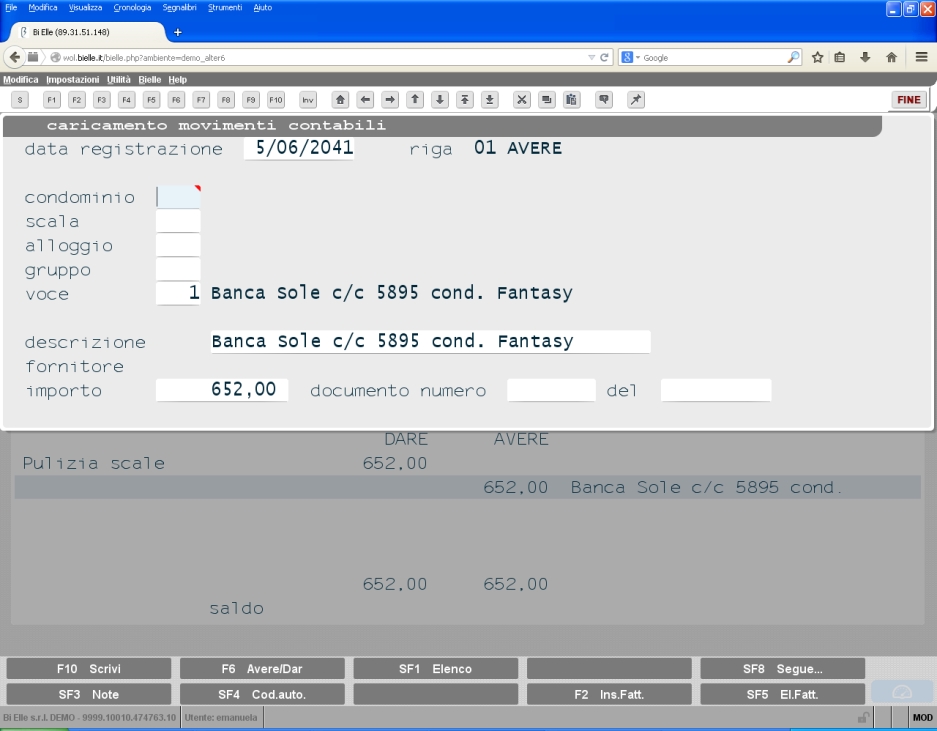Click SF1 Elenco button
The image size is (937, 731).
click(x=436, y=669)
